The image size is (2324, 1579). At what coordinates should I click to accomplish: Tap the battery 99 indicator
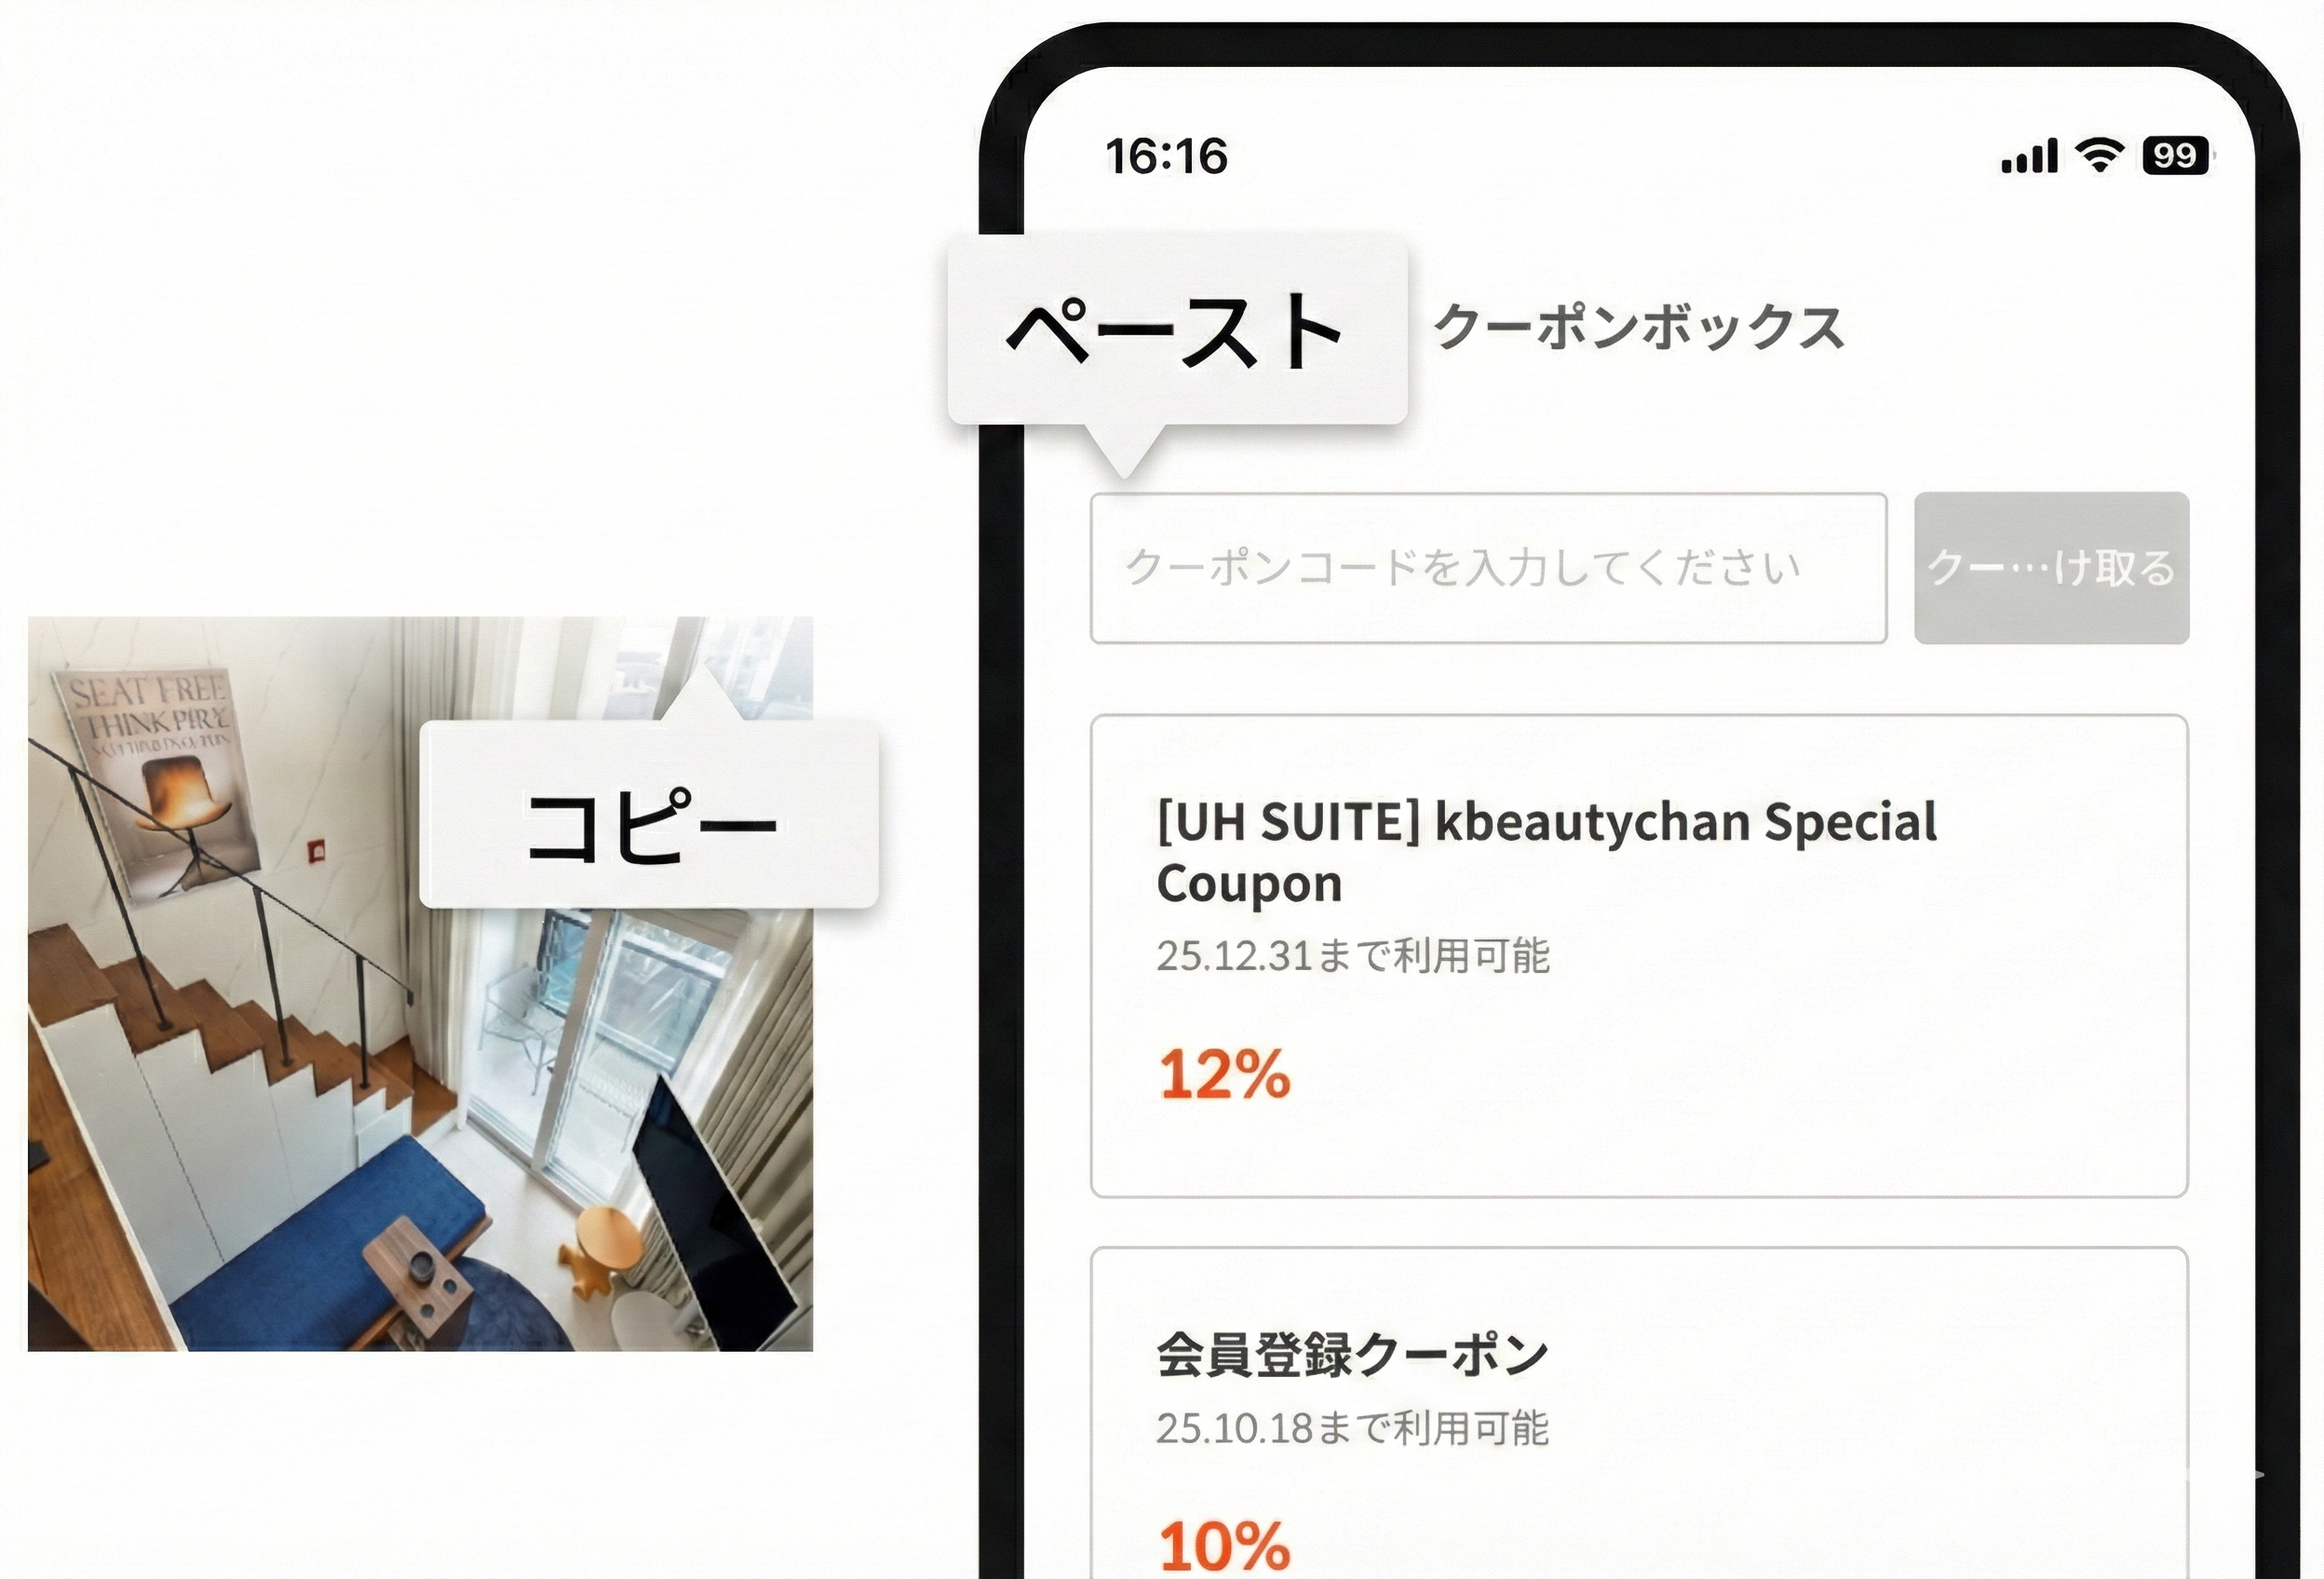[x=2176, y=156]
